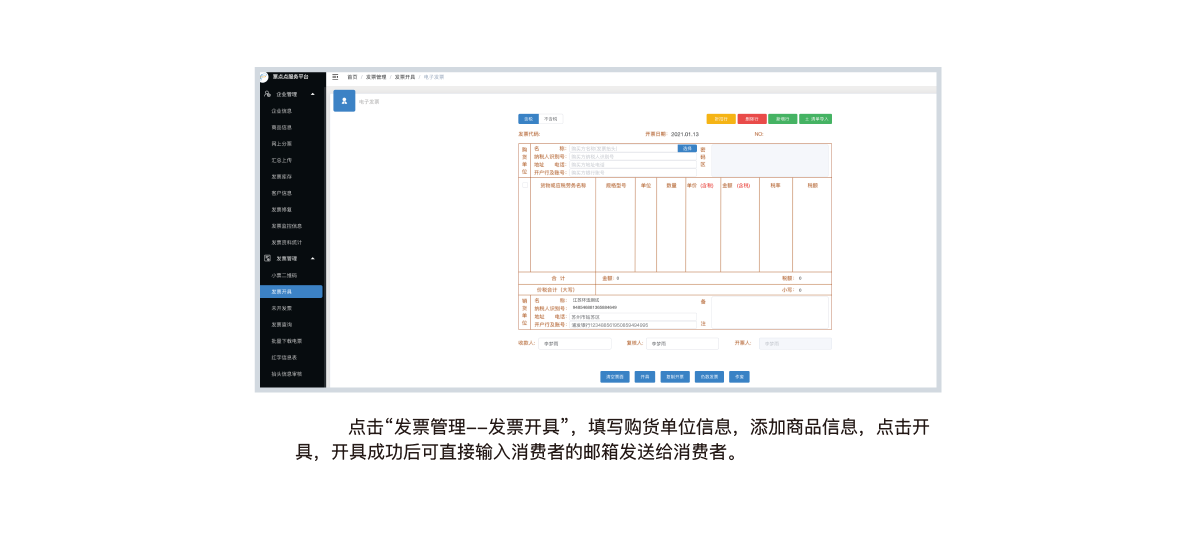Viewport: 1196px width, 560px height.
Task: Collapse the 企业管理 section arrow
Action: [313, 94]
